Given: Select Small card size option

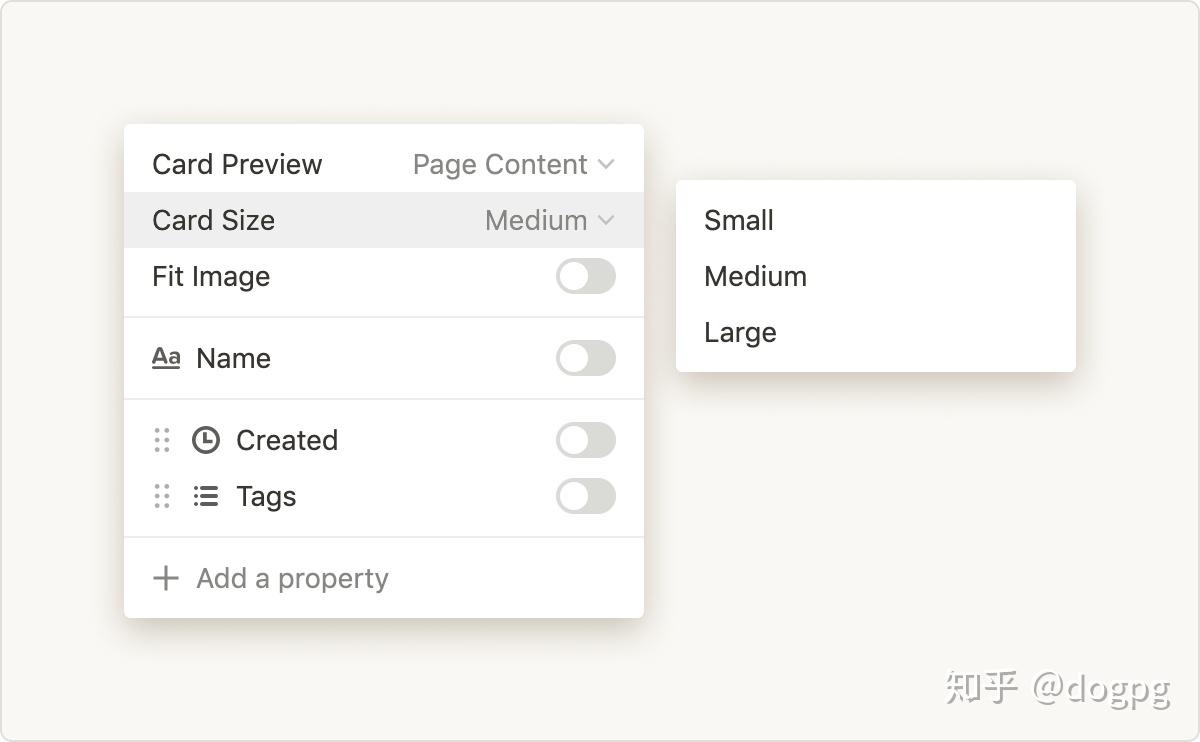Looking at the screenshot, I should [739, 220].
